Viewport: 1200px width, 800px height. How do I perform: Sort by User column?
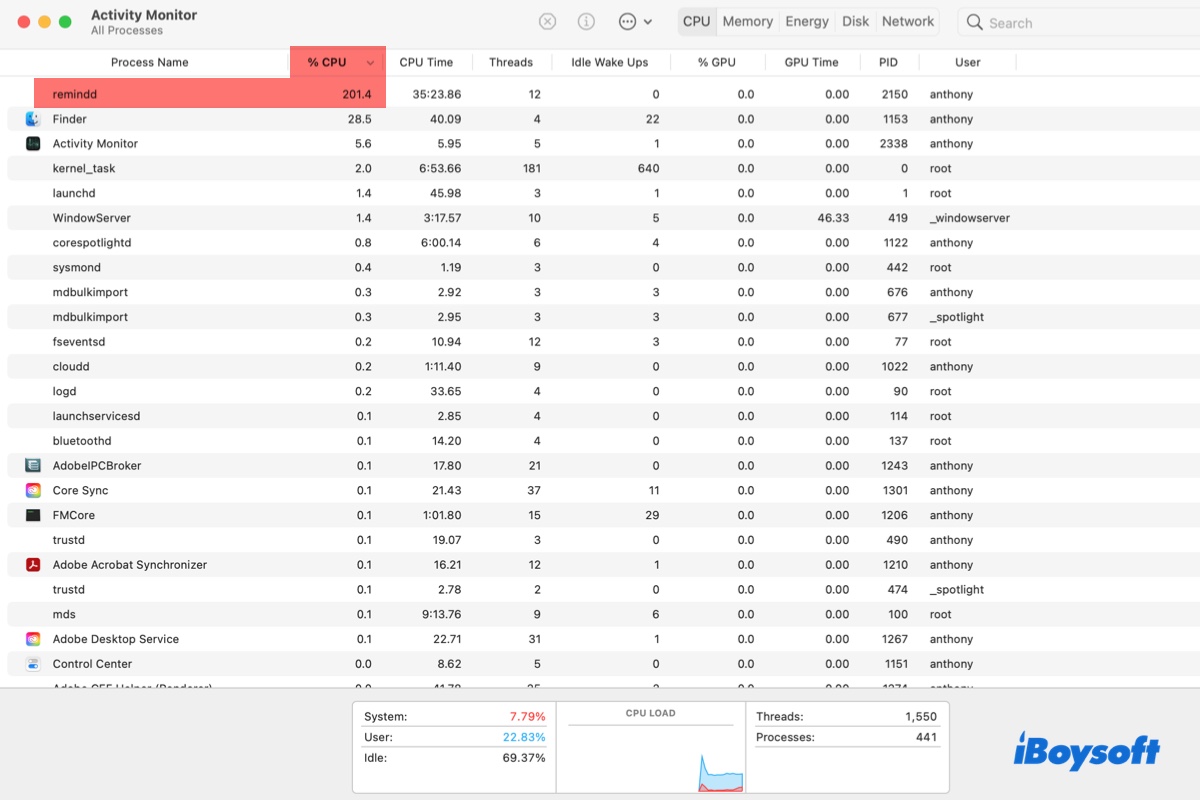coord(967,62)
